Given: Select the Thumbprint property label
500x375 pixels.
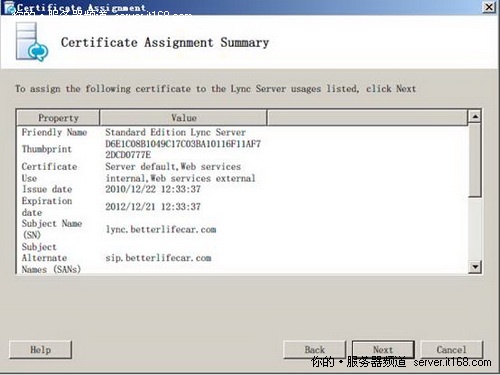Looking at the screenshot, I should [x=47, y=149].
